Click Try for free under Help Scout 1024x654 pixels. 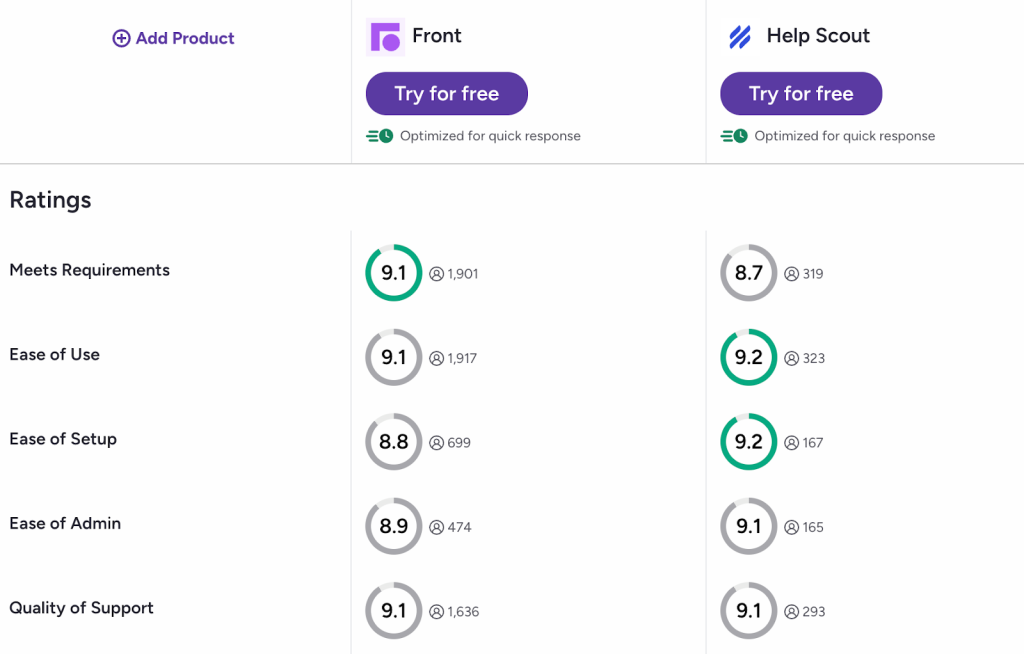pyautogui.click(x=800, y=93)
